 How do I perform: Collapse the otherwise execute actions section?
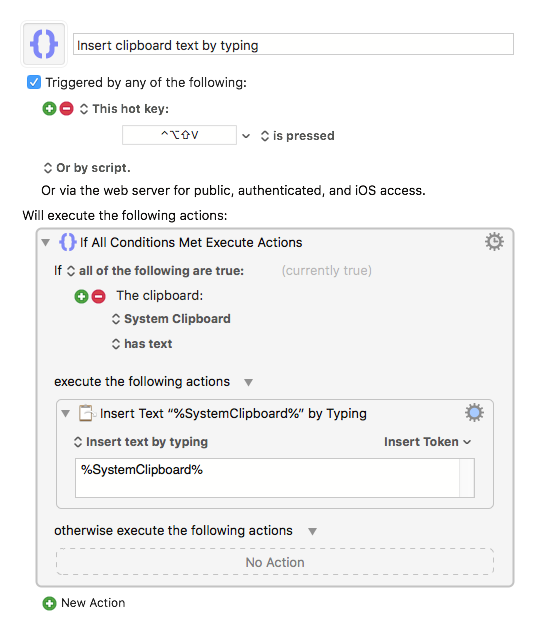click(312, 532)
